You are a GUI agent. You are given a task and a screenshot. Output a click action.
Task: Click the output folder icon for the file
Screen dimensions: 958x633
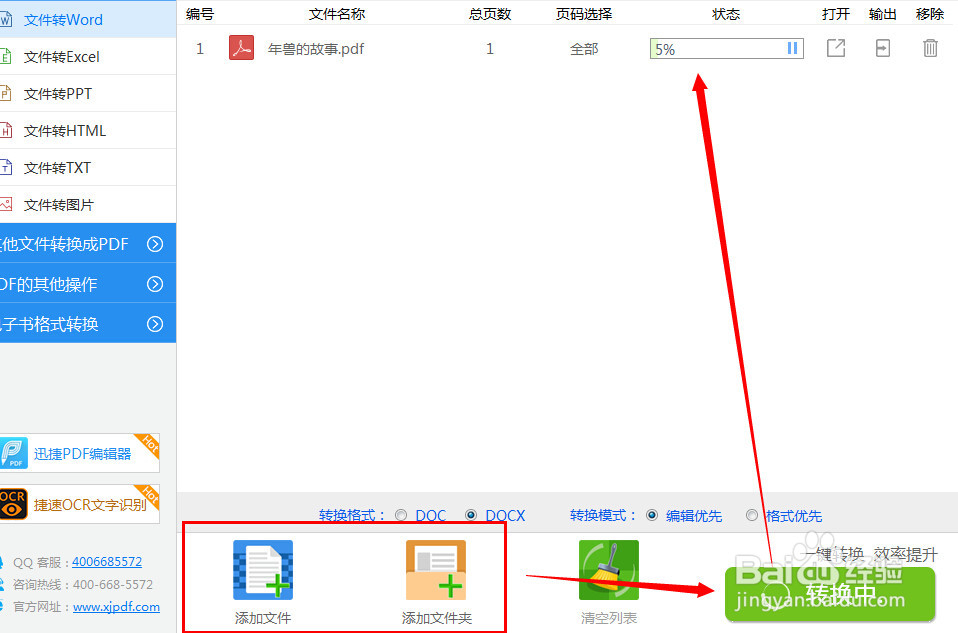[882, 47]
